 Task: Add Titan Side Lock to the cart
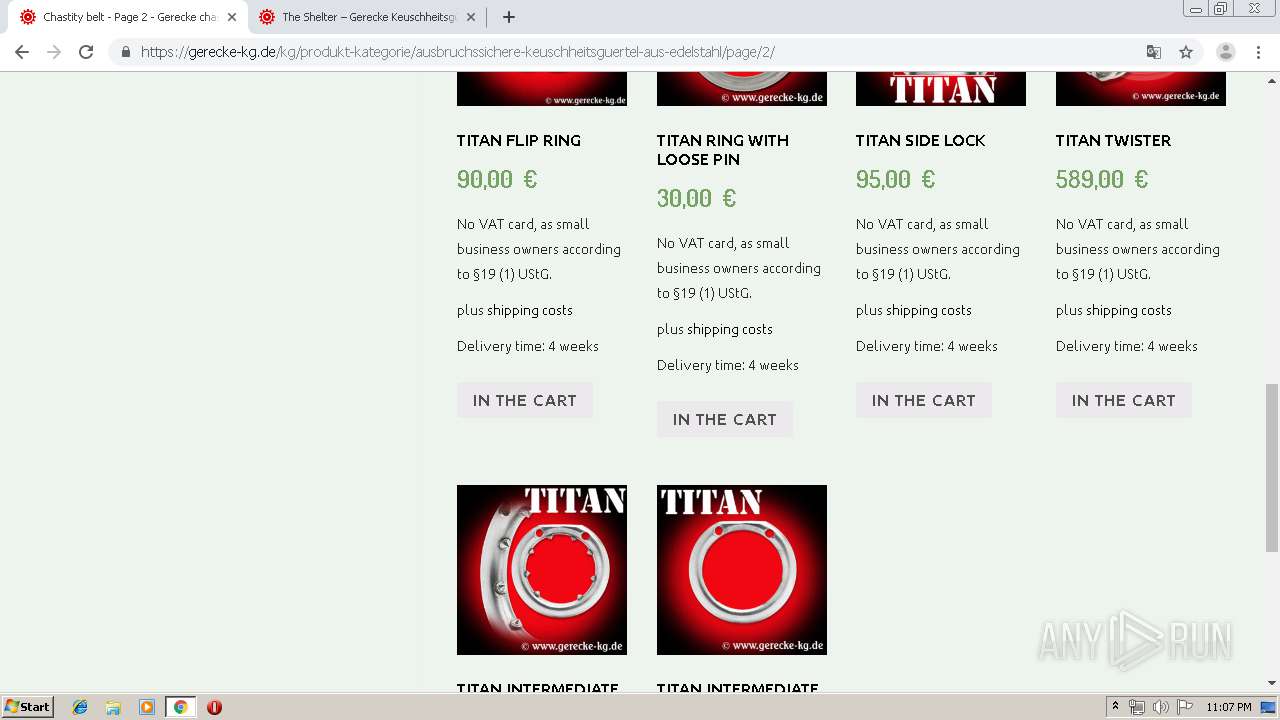[x=924, y=400]
